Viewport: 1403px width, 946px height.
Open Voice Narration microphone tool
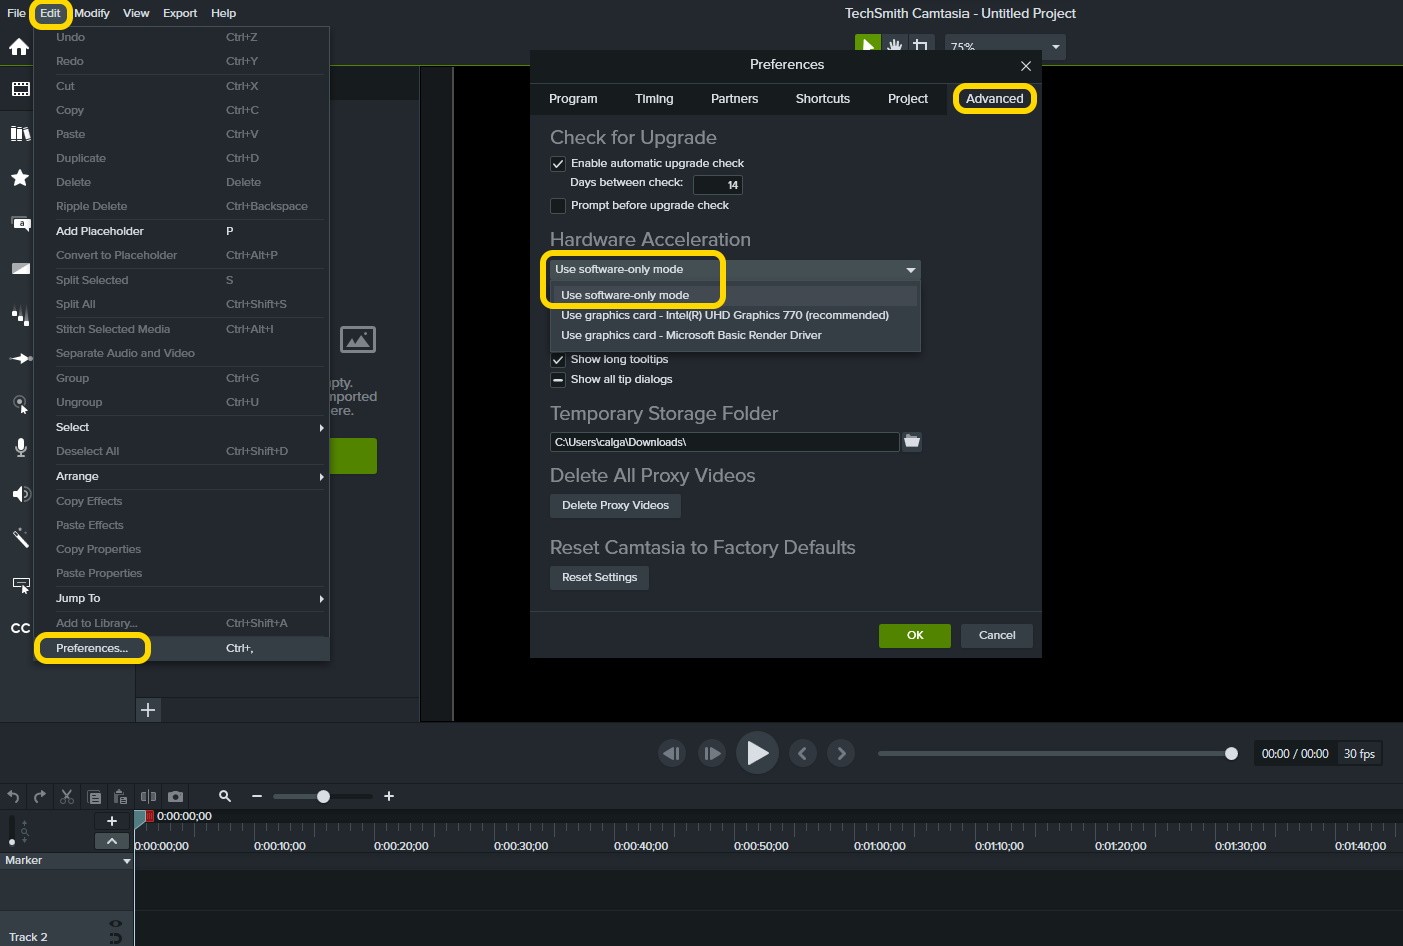[x=20, y=447]
